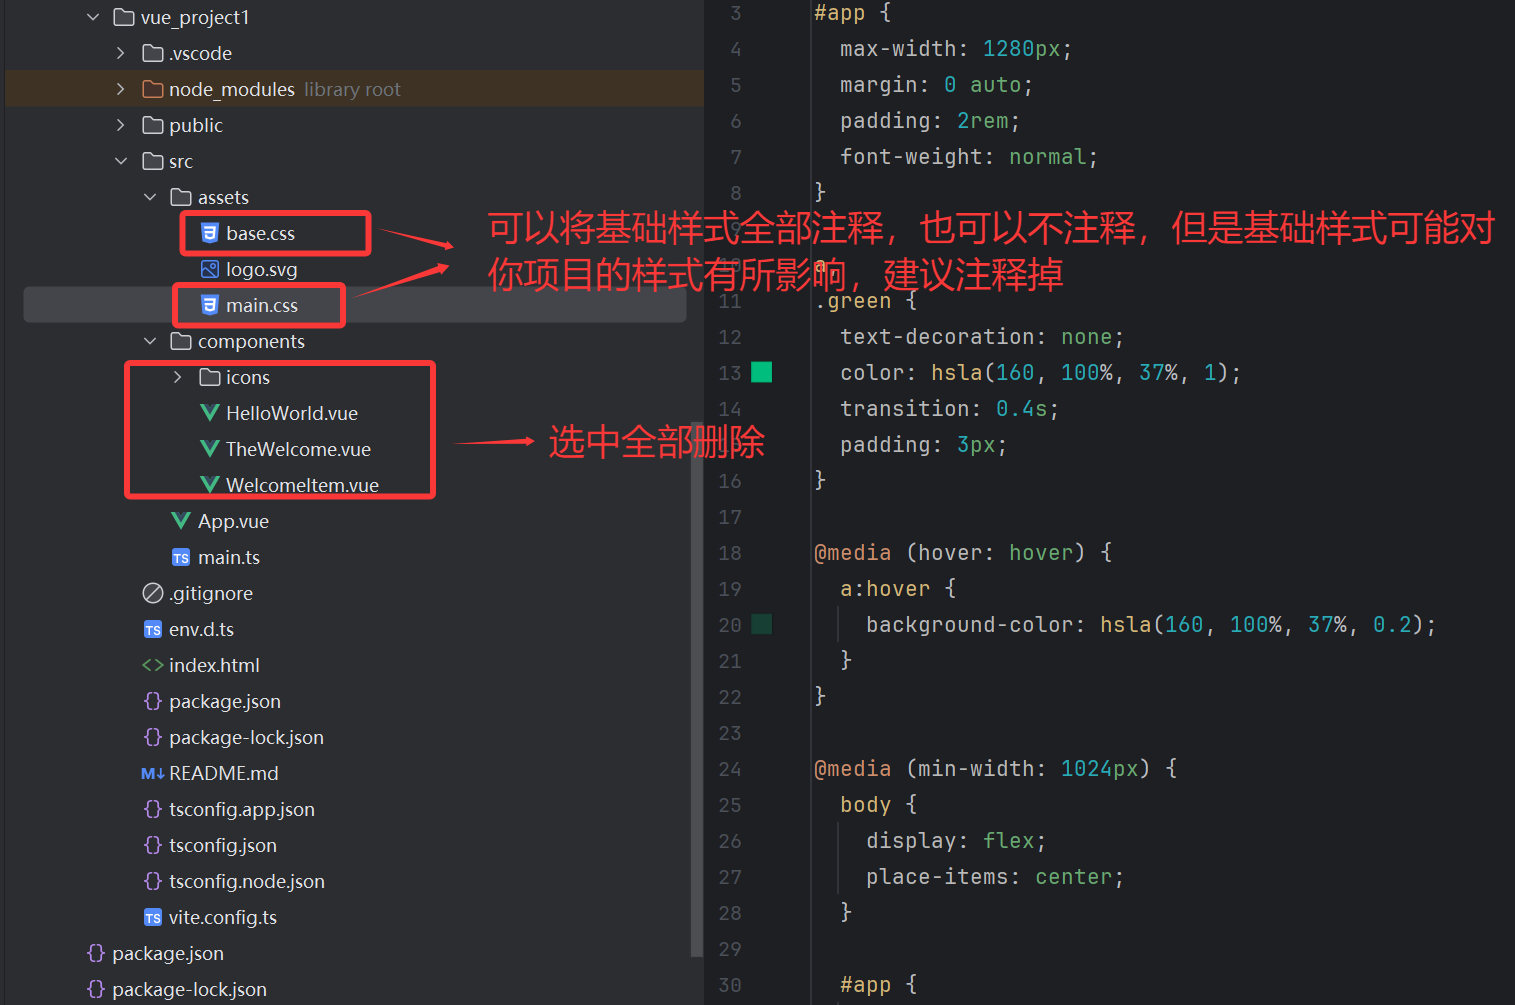Collapse the src folder chevron
Screen dimensions: 1515x1005
(121, 161)
